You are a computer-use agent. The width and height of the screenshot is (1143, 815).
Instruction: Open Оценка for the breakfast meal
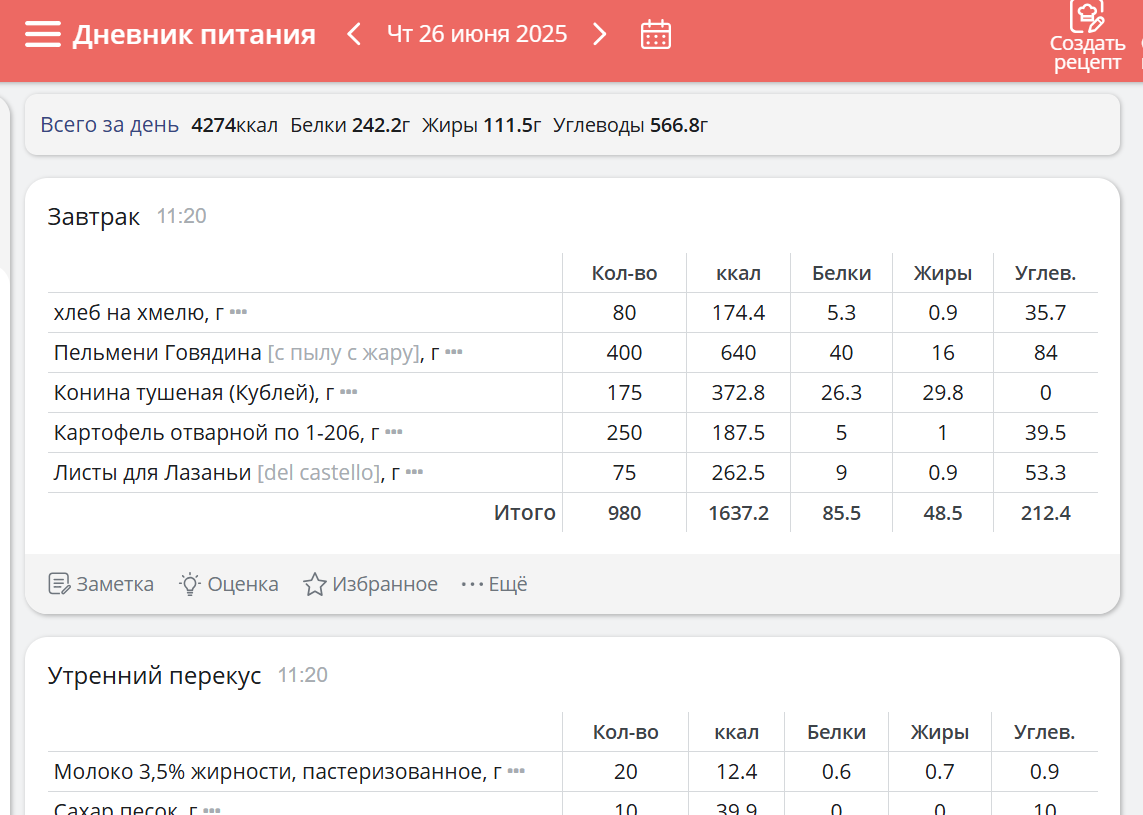pyautogui.click(x=229, y=584)
